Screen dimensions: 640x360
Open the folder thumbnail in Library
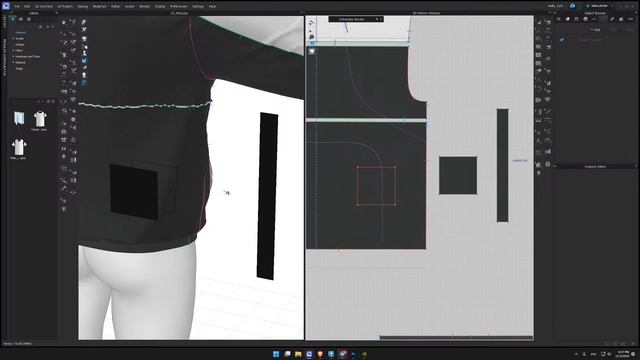19,118
